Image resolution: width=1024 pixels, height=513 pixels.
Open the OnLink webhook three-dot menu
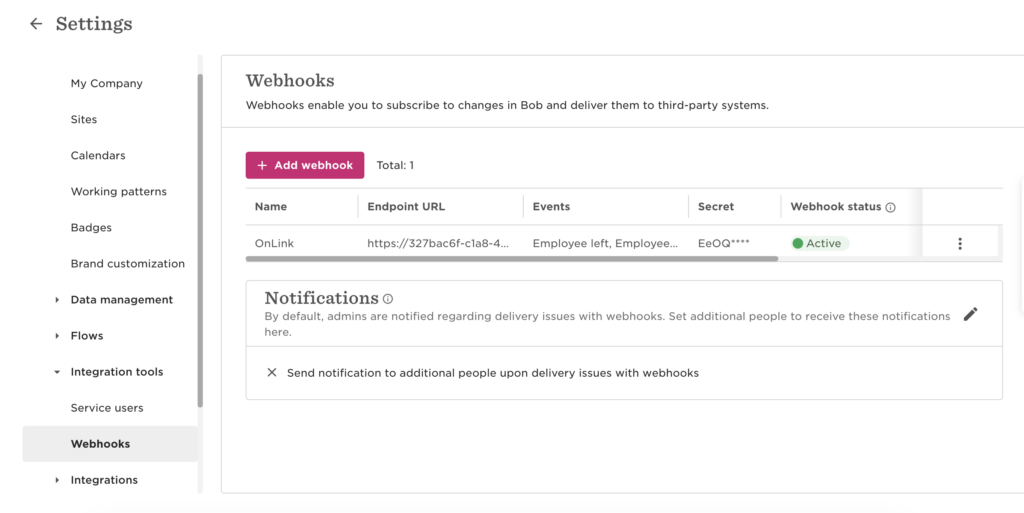960,243
